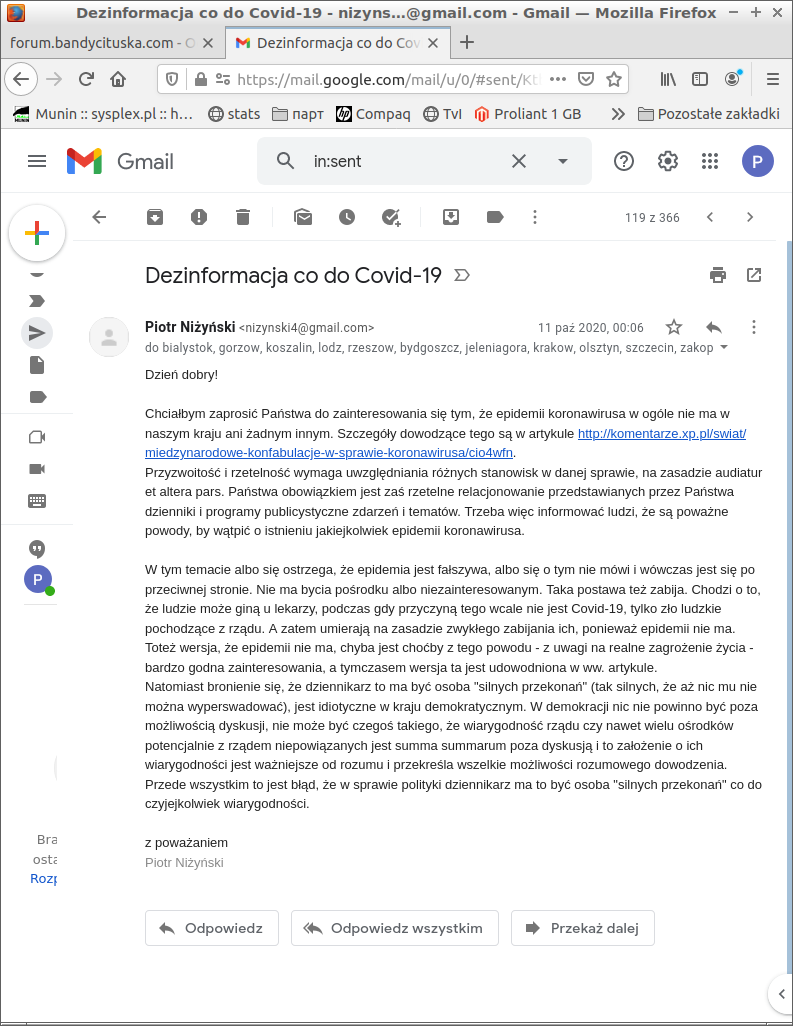This screenshot has width=793, height=1026.
Task: Go to Firefox home page
Action: (x=118, y=79)
